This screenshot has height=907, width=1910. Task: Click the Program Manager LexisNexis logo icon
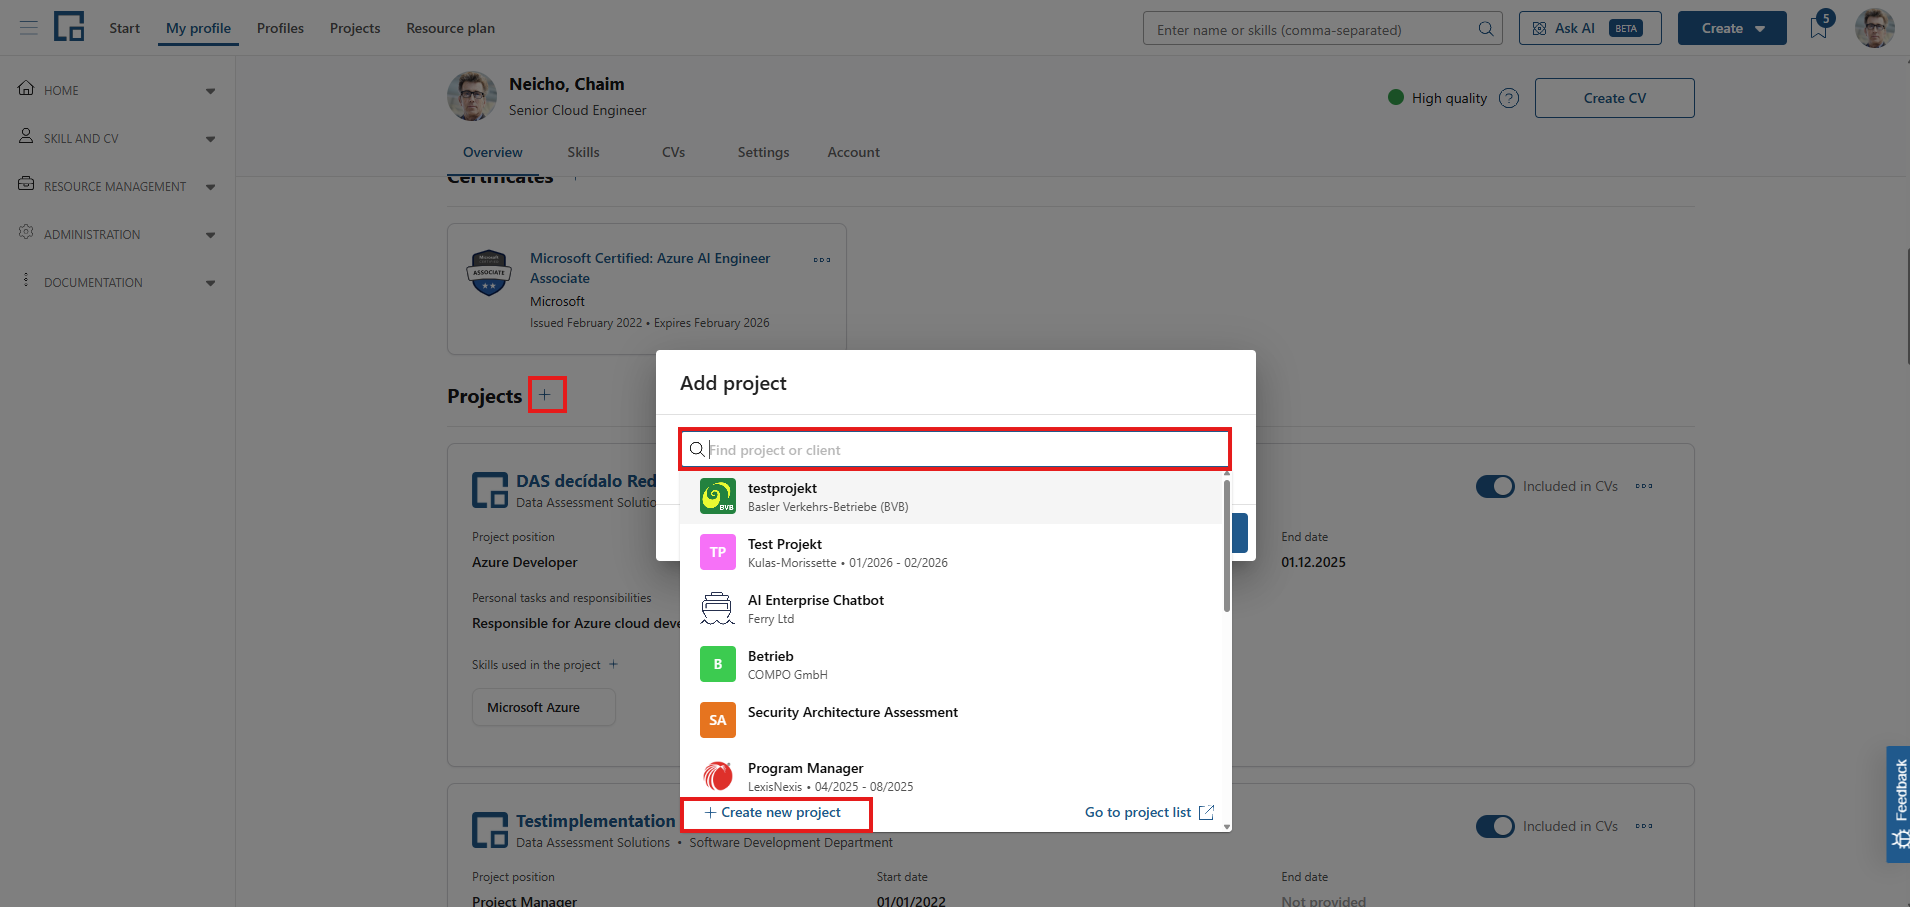tap(718, 776)
